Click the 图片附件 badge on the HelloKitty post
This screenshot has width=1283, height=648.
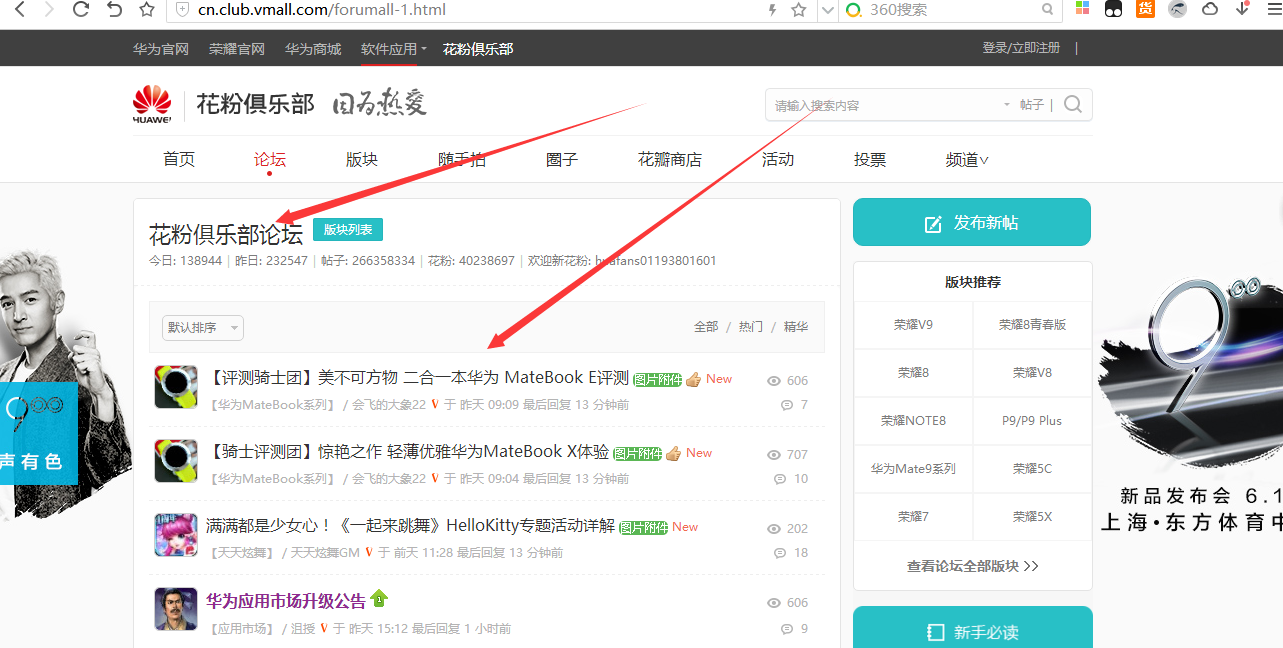[x=643, y=527]
